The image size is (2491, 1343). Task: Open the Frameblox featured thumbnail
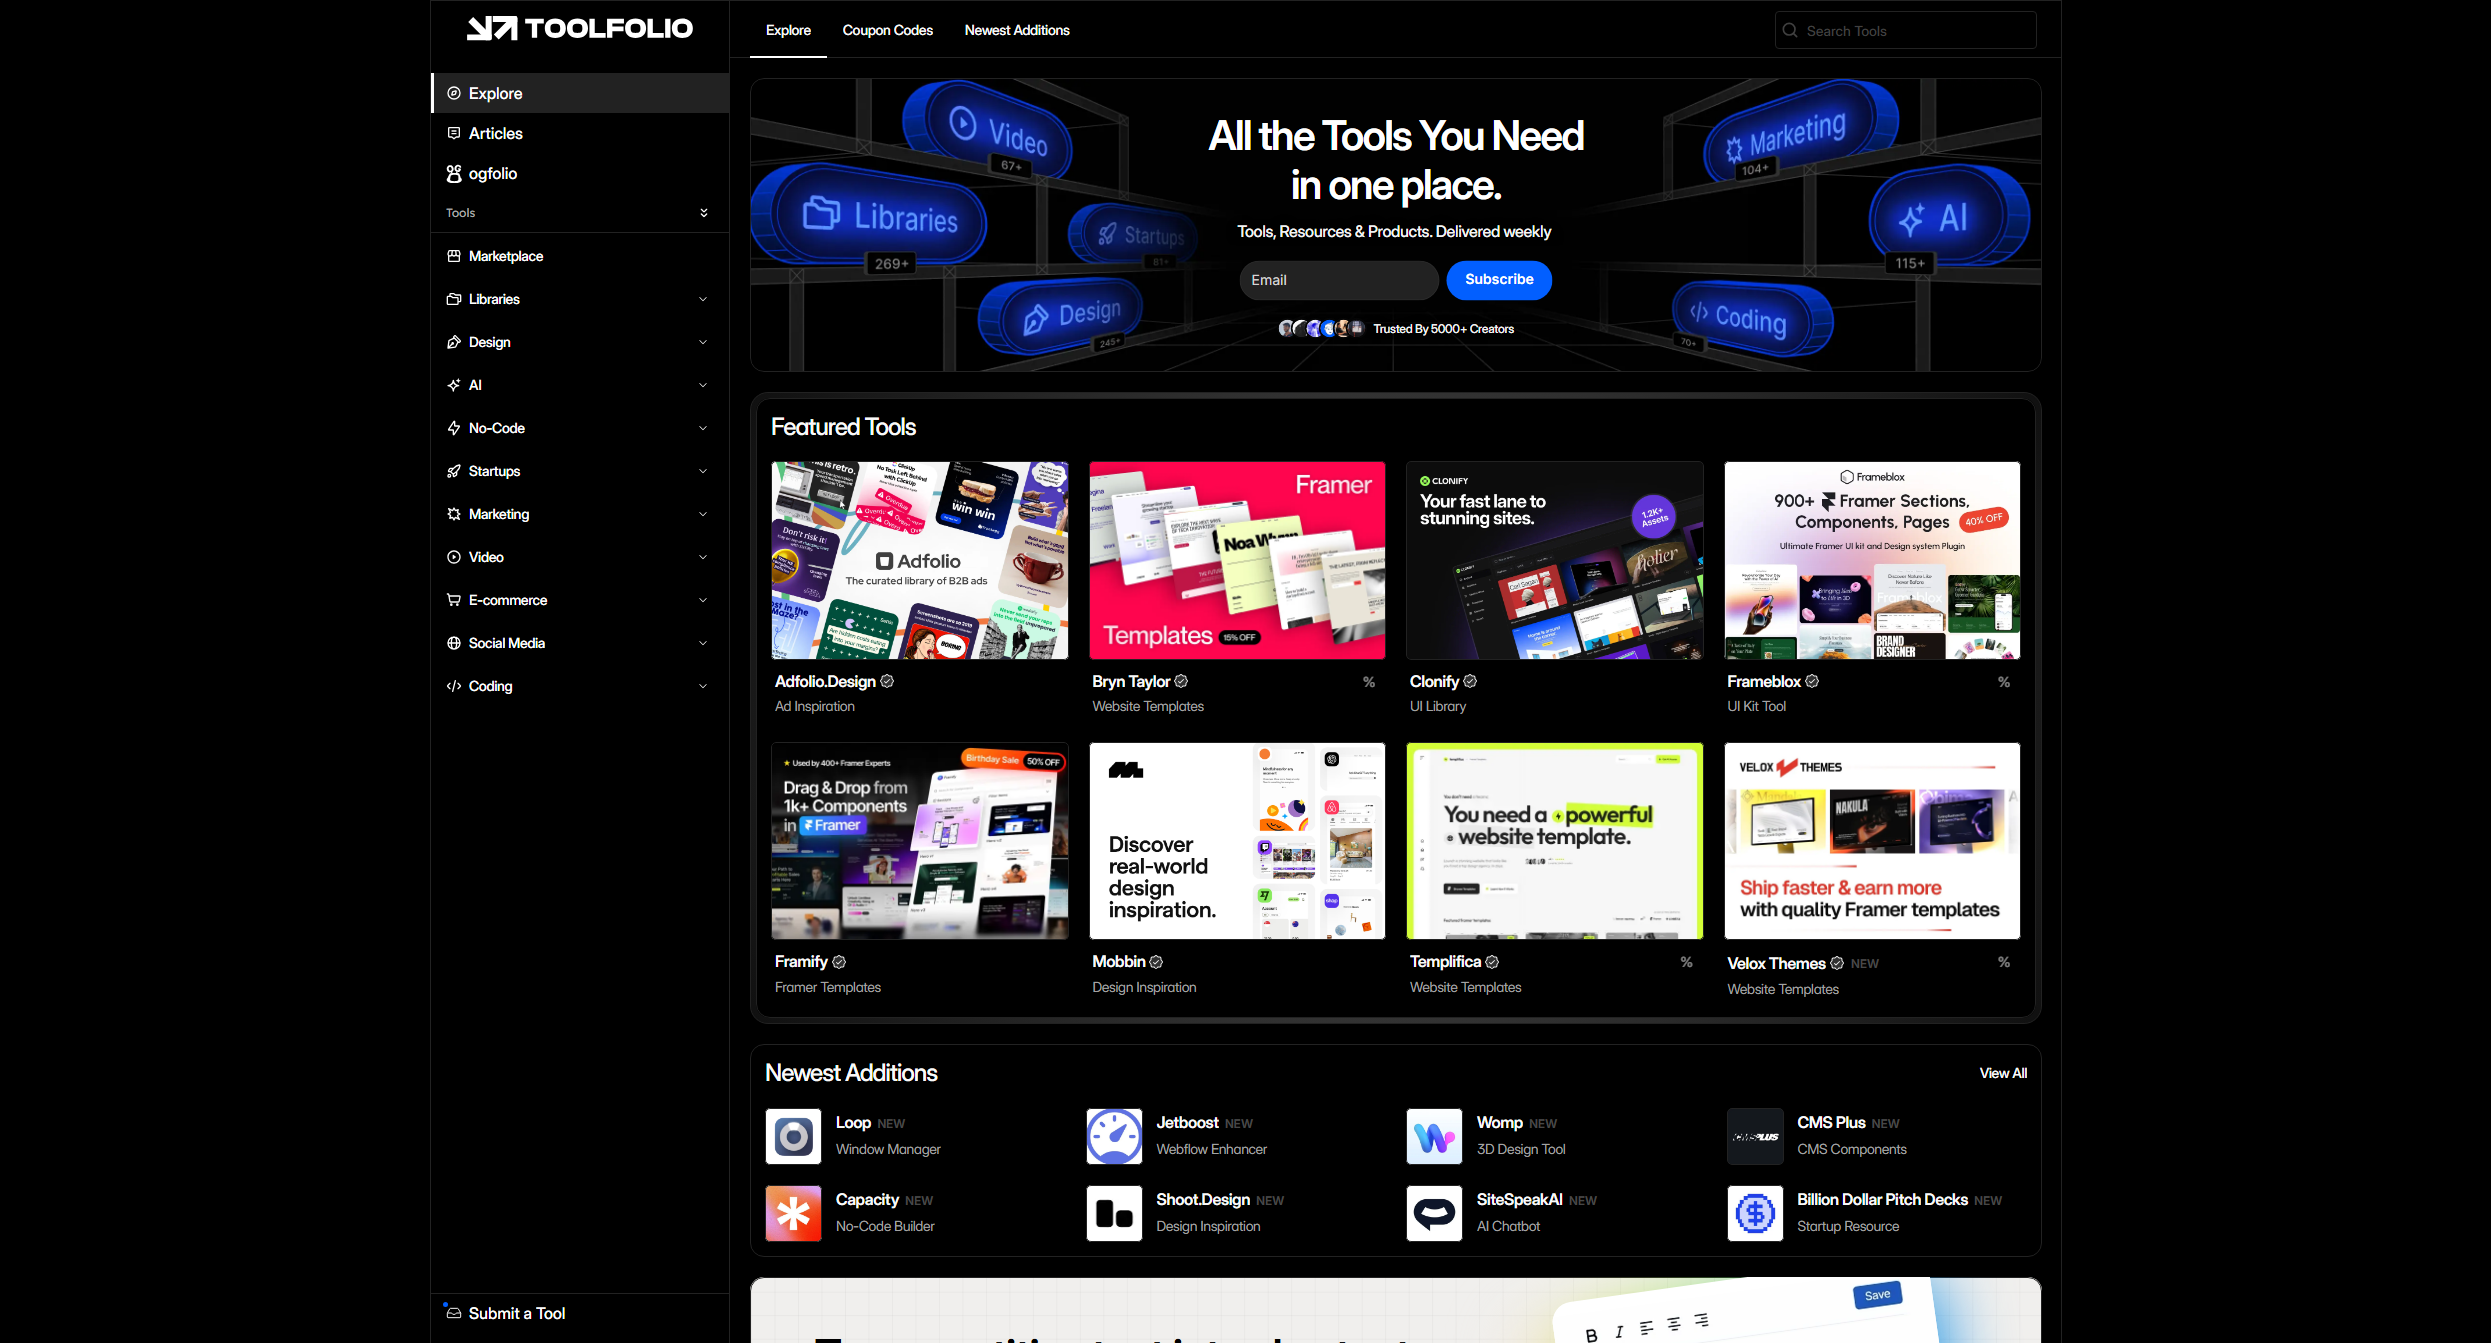[1872, 560]
